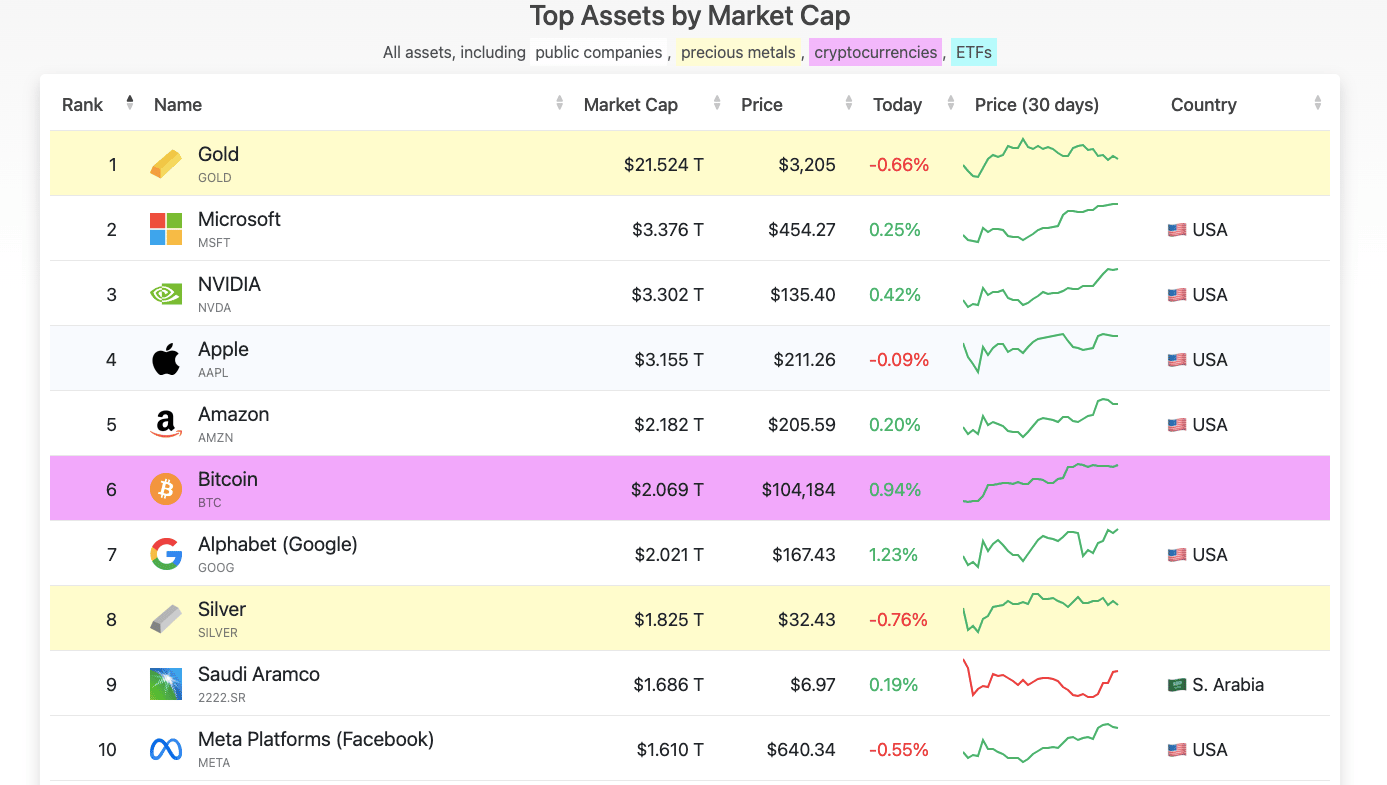Viewport: 1387px width, 785px height.
Task: Click Silver's -0.76% daily change
Action: (899, 620)
